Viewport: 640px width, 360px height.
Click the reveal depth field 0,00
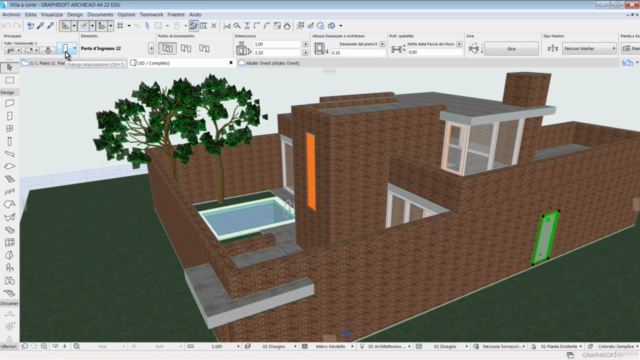pos(434,52)
